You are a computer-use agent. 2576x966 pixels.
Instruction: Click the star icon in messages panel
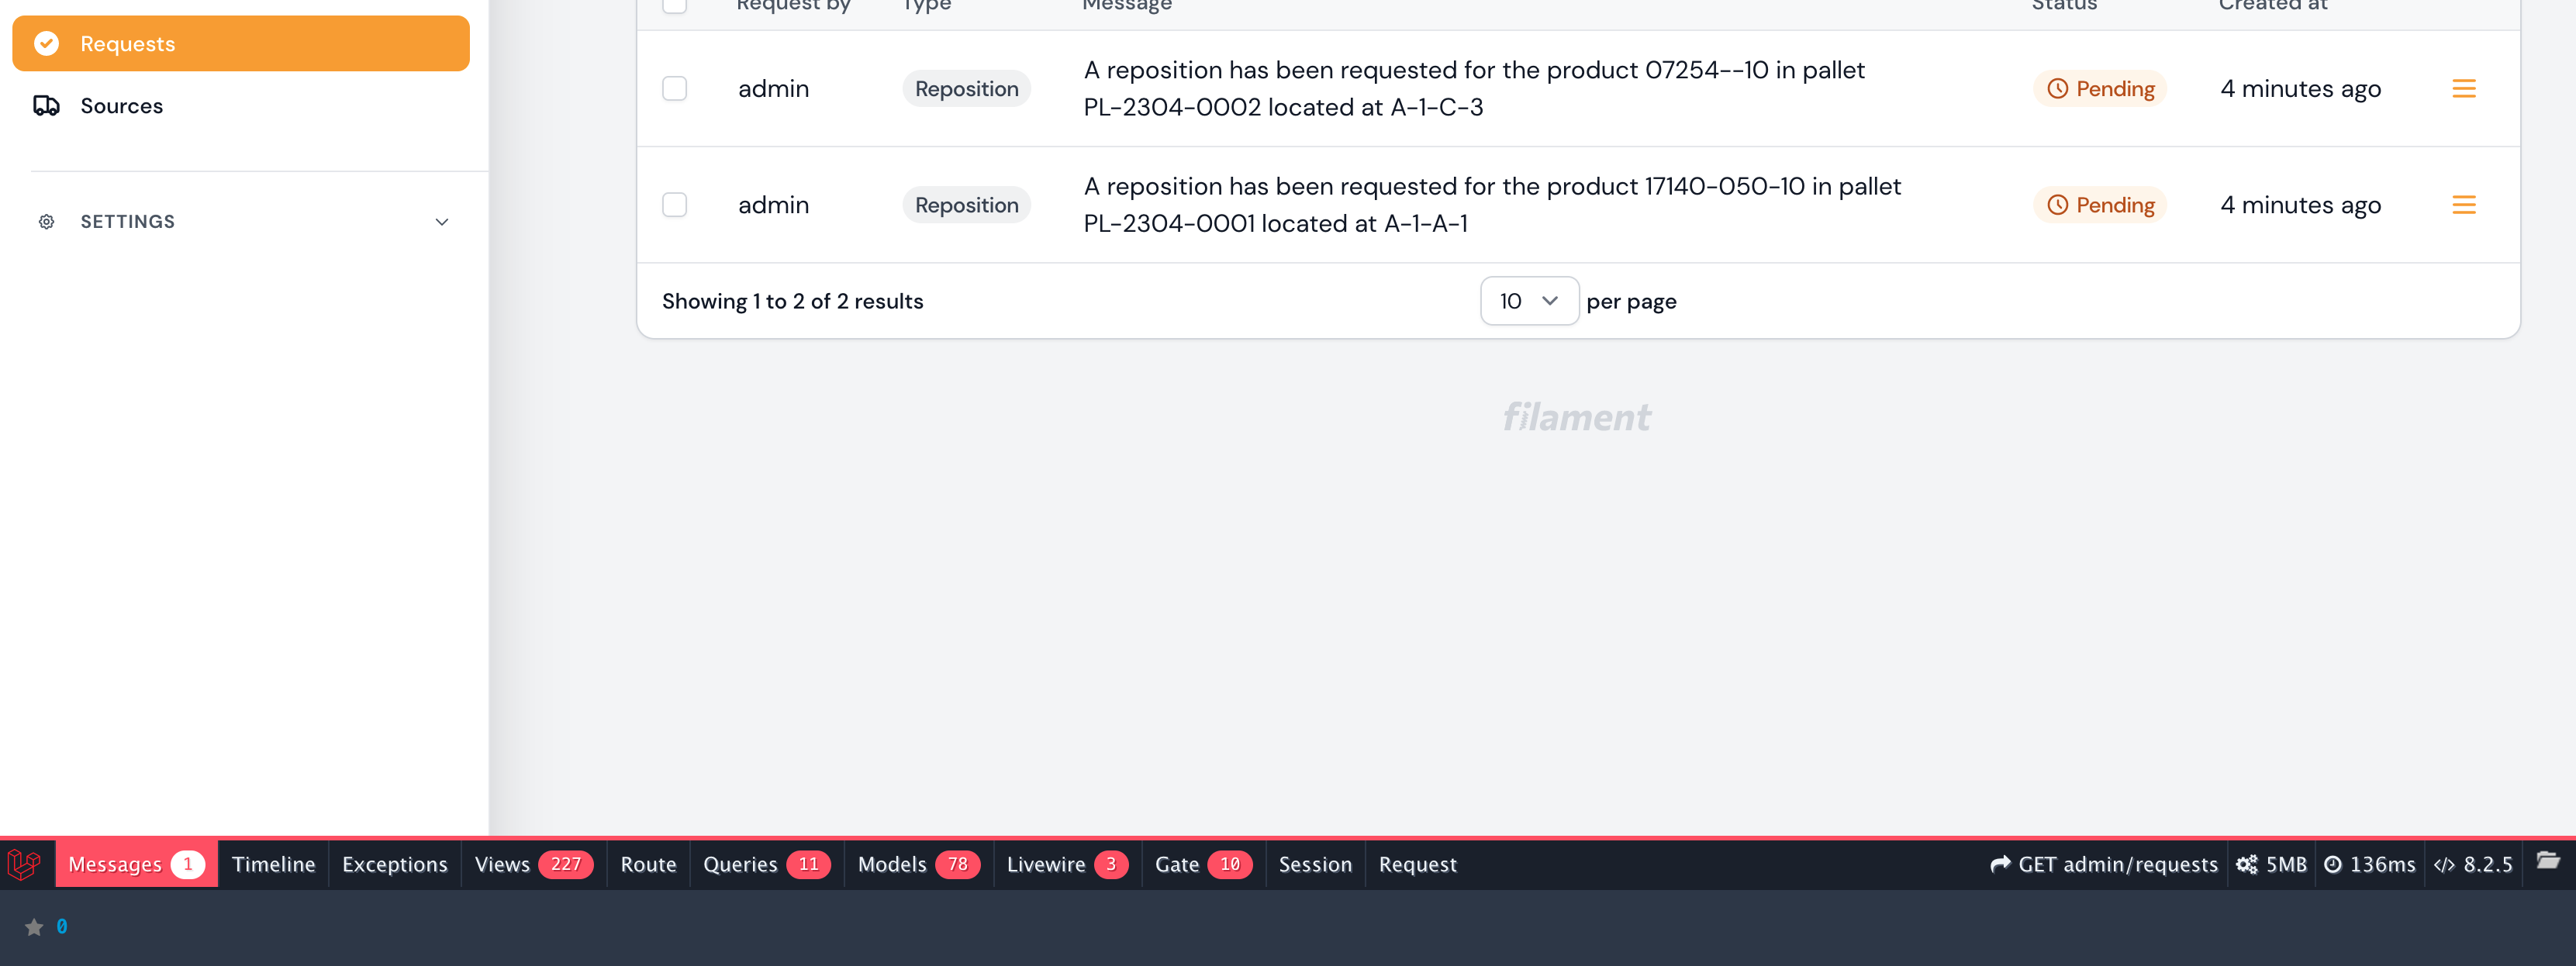[x=34, y=927]
